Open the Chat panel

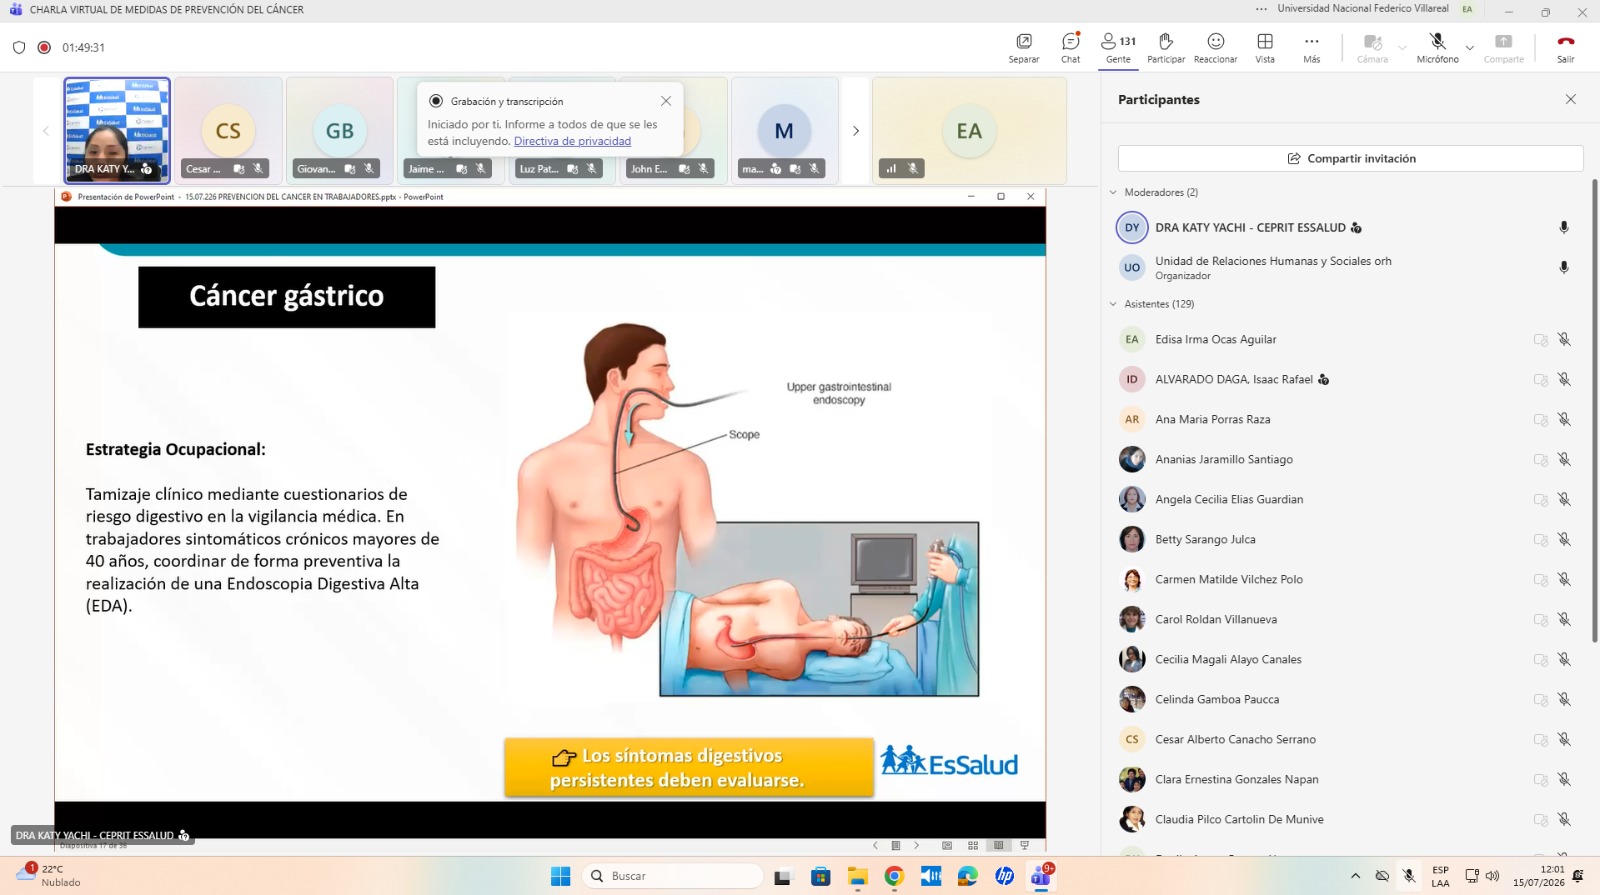[x=1070, y=47]
